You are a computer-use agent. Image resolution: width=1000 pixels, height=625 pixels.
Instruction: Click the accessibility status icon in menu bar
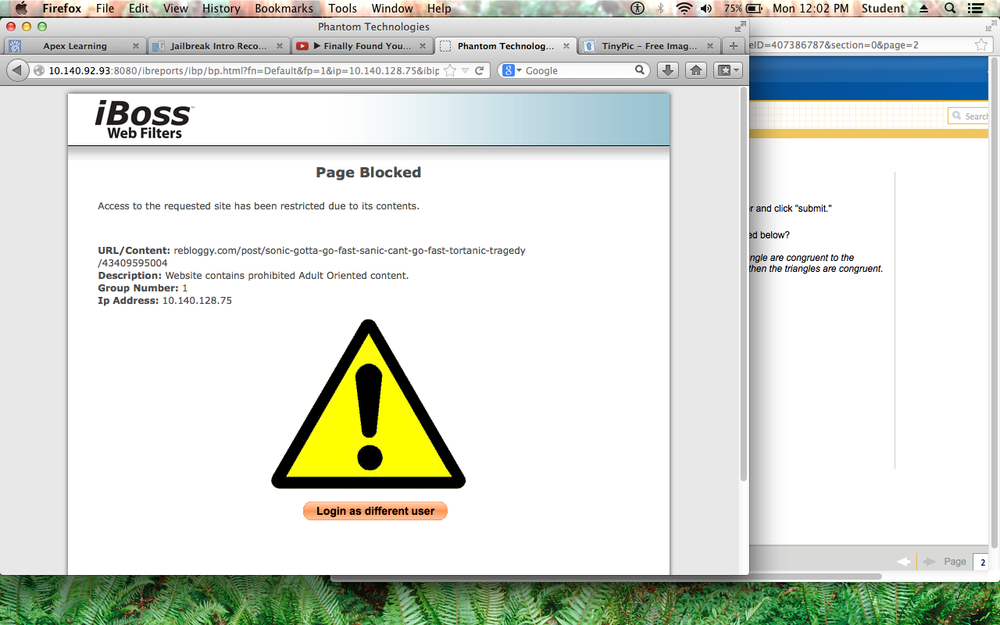637,8
